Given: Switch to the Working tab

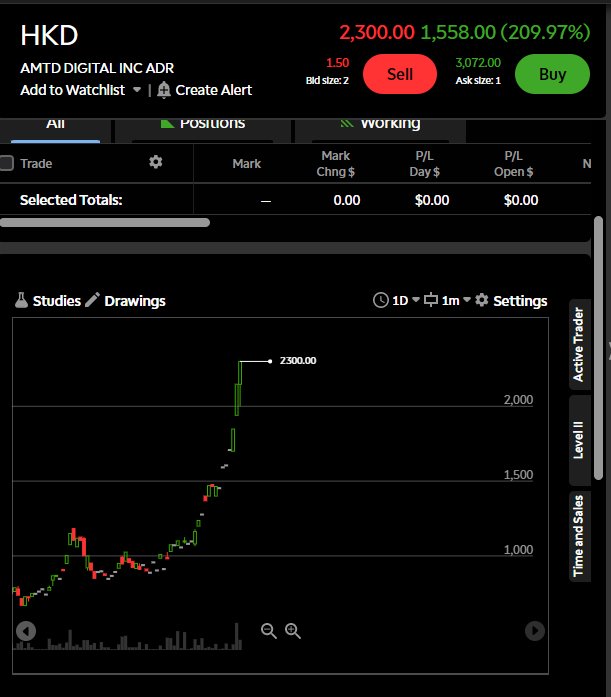Looking at the screenshot, I should (x=380, y=130).
